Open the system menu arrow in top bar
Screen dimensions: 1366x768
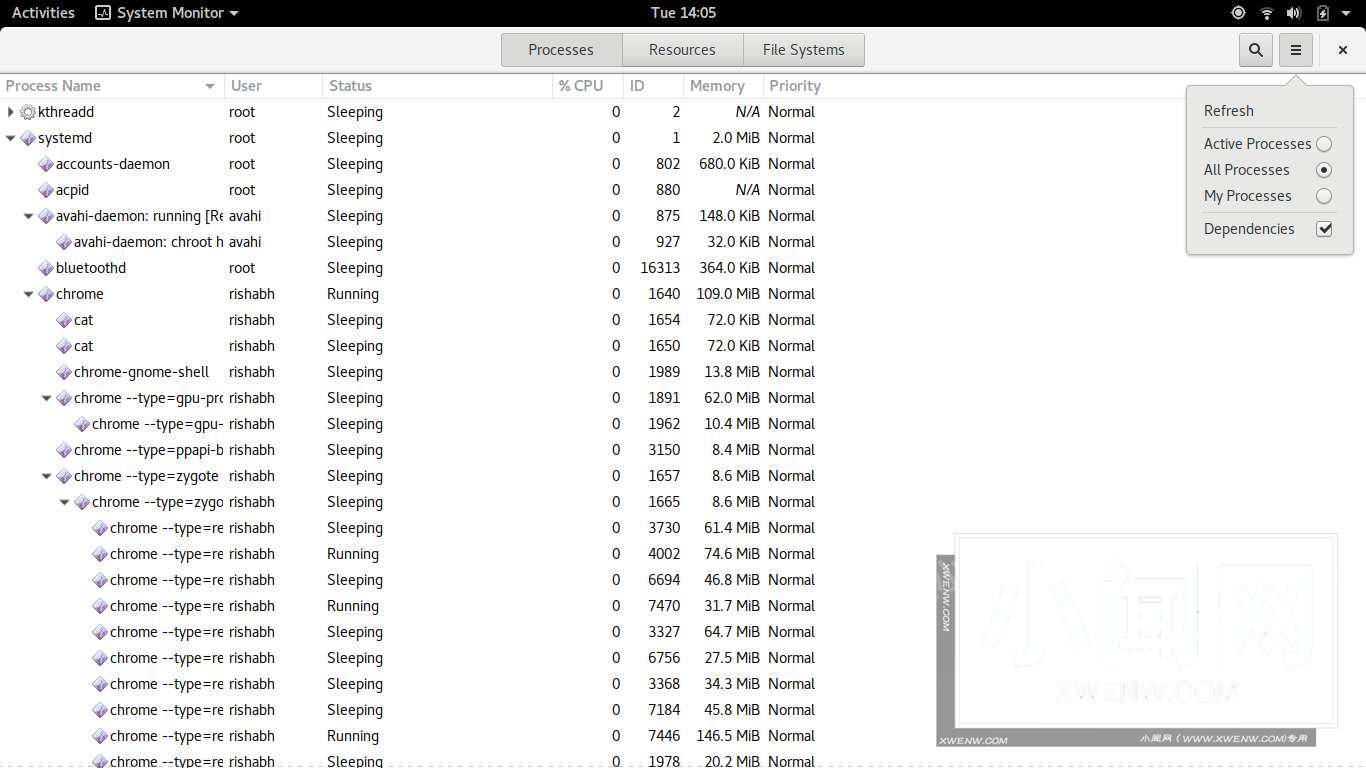tap(1346, 13)
